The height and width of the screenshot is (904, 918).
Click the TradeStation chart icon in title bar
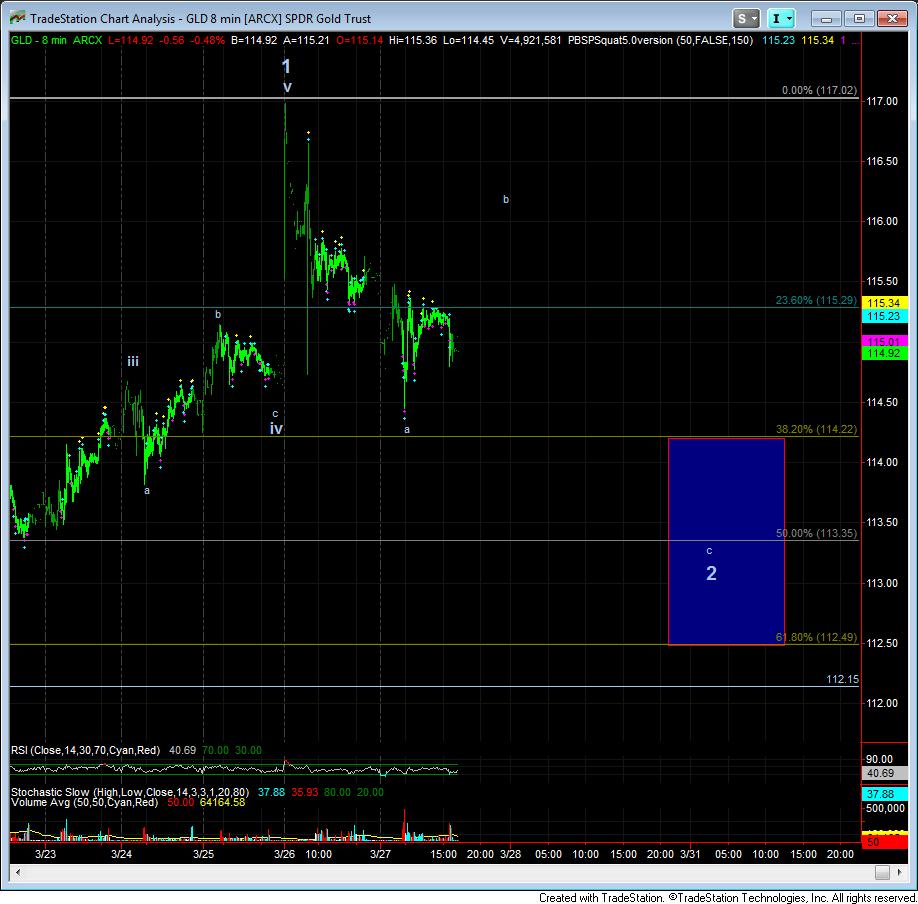coord(18,18)
